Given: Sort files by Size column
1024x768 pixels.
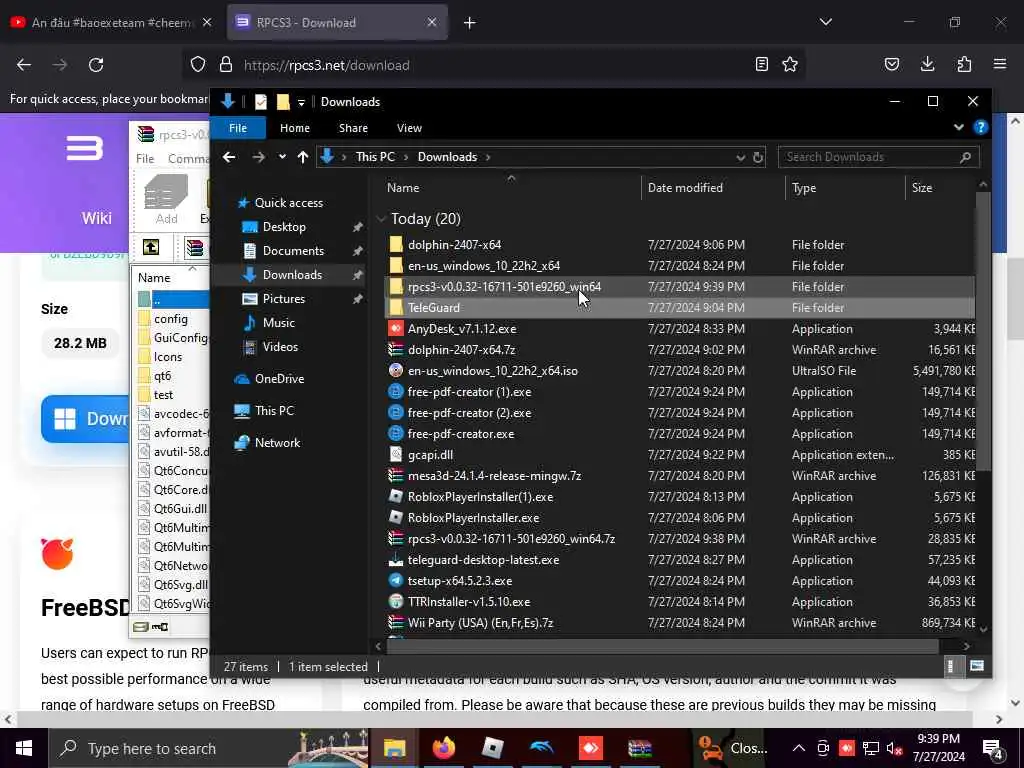Looking at the screenshot, I should (x=921, y=188).
